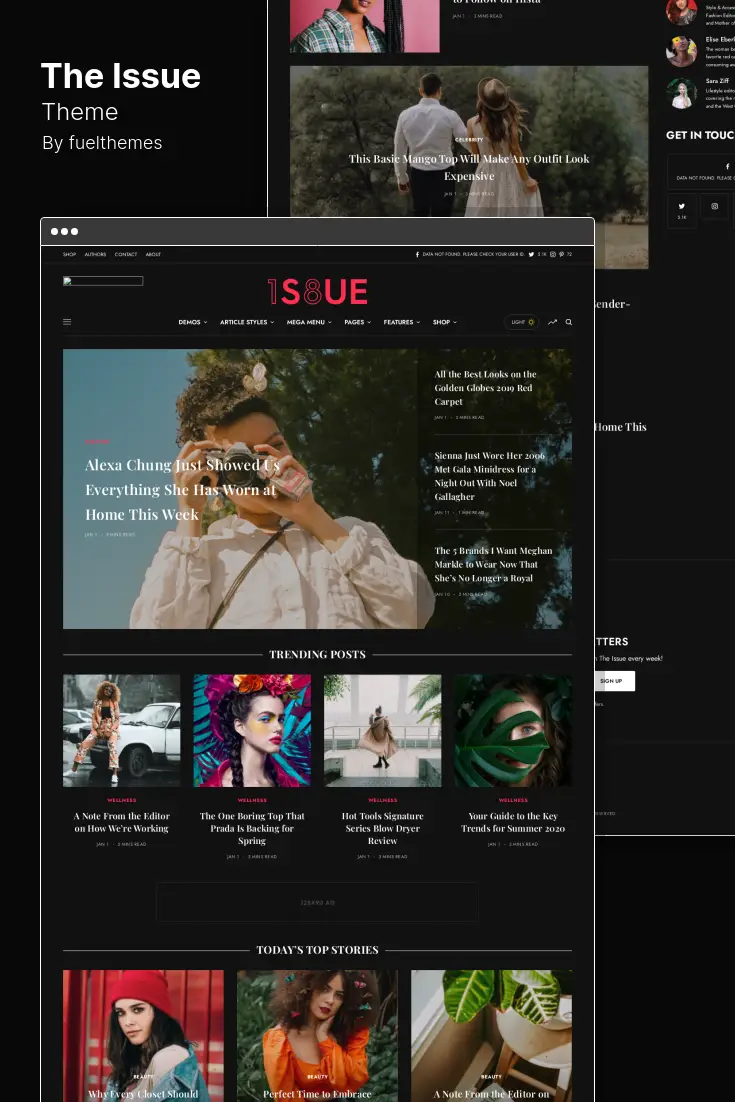Click the thumbnail of figure in beige coat
Viewport: 735px width, 1102px height.
click(382, 730)
